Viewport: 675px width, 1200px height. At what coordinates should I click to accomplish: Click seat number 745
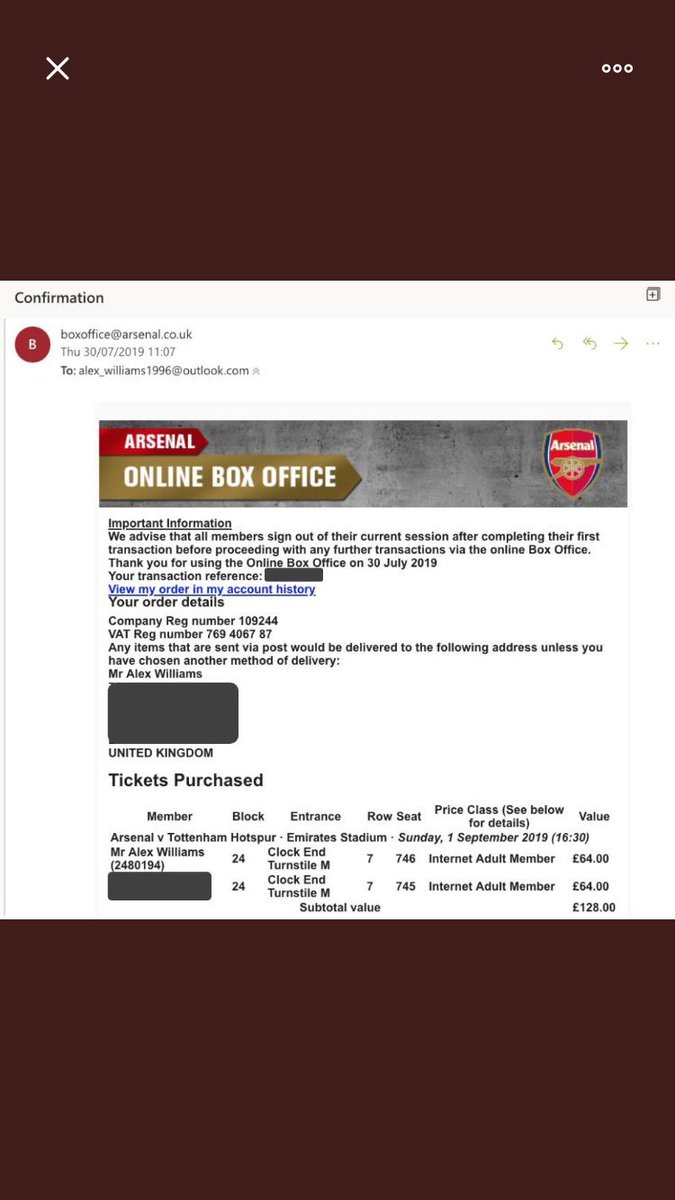[405, 886]
